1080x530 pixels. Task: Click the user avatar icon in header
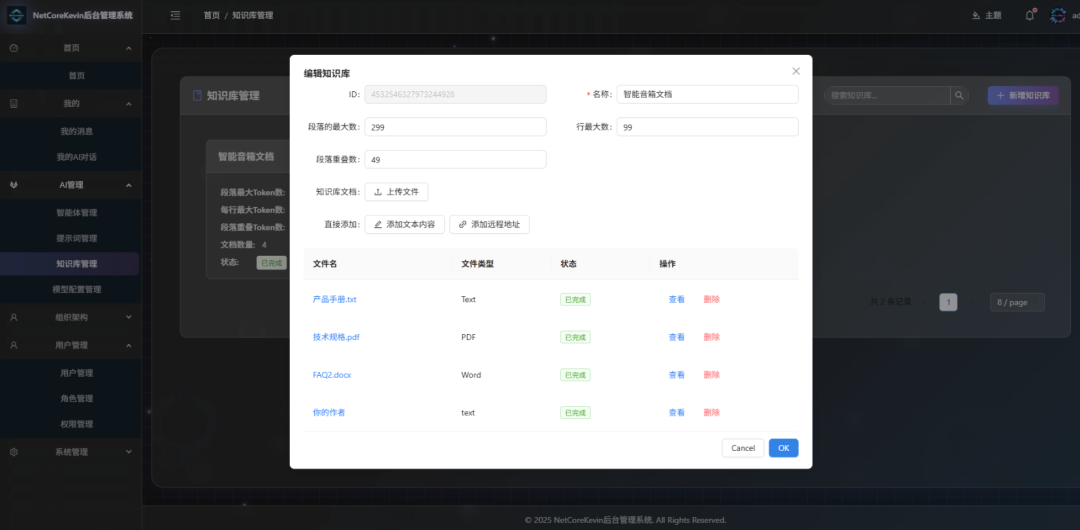[1058, 15]
